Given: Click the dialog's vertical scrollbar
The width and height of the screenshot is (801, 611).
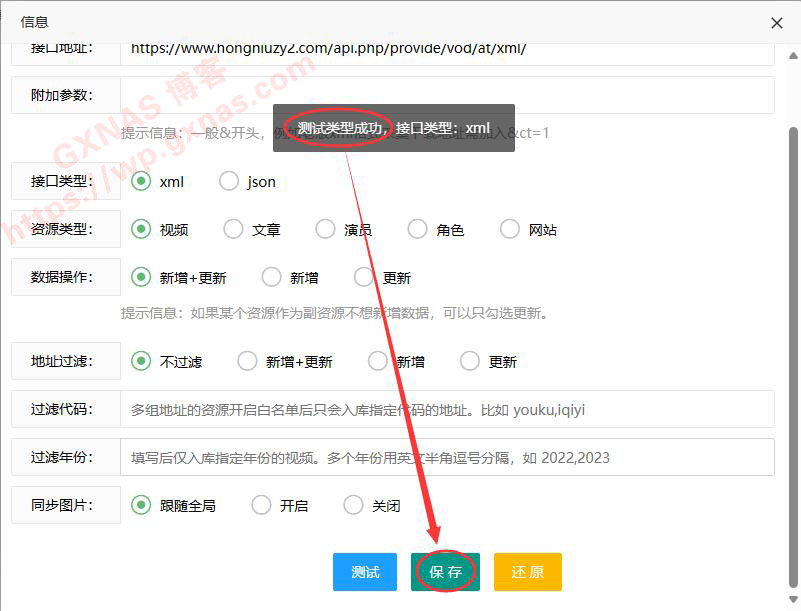Looking at the screenshot, I should (x=792, y=300).
